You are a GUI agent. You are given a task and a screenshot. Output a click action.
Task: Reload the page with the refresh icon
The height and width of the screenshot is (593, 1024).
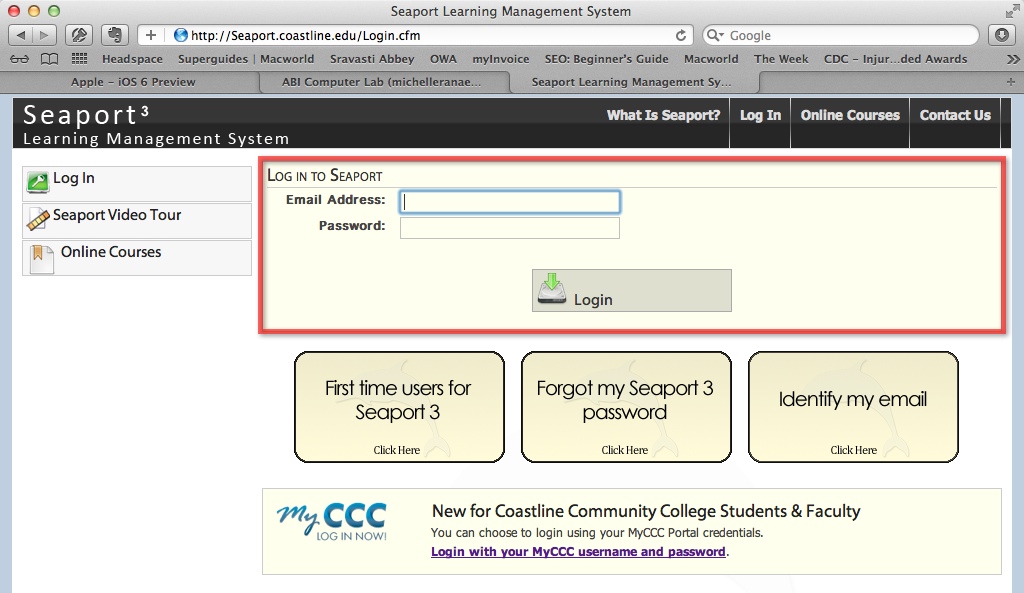[x=680, y=35]
